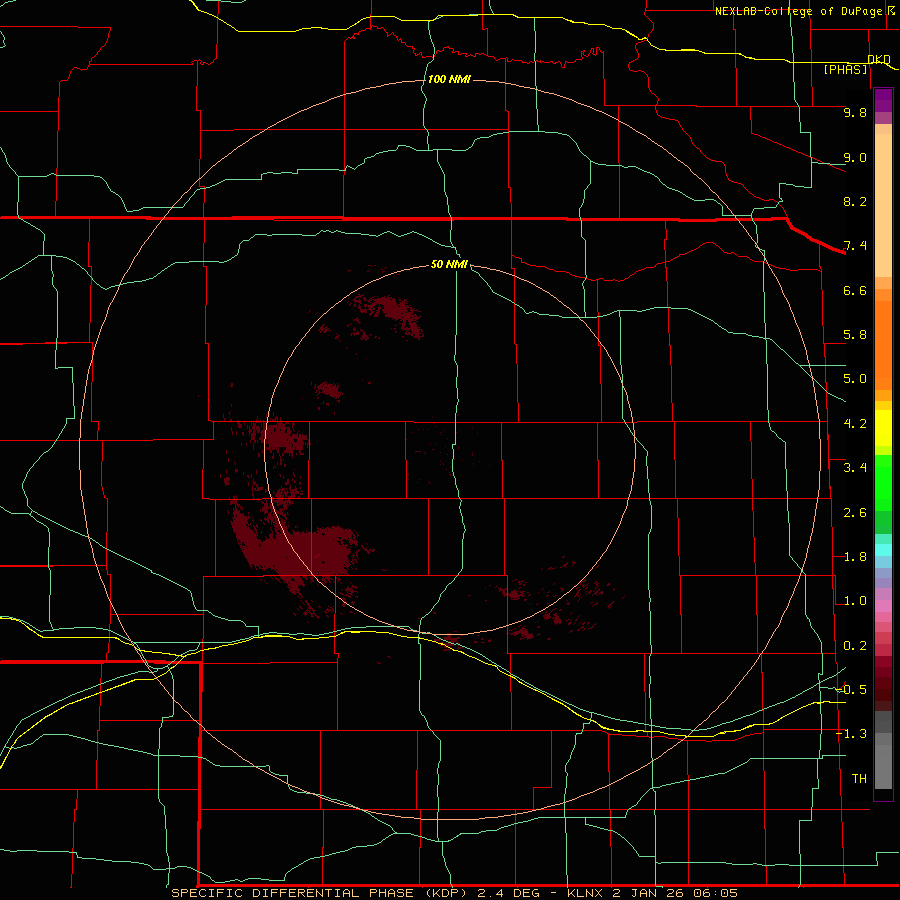The image size is (900, 900).
Task: Click the 100 NMI range ring label
Action: pos(449,79)
